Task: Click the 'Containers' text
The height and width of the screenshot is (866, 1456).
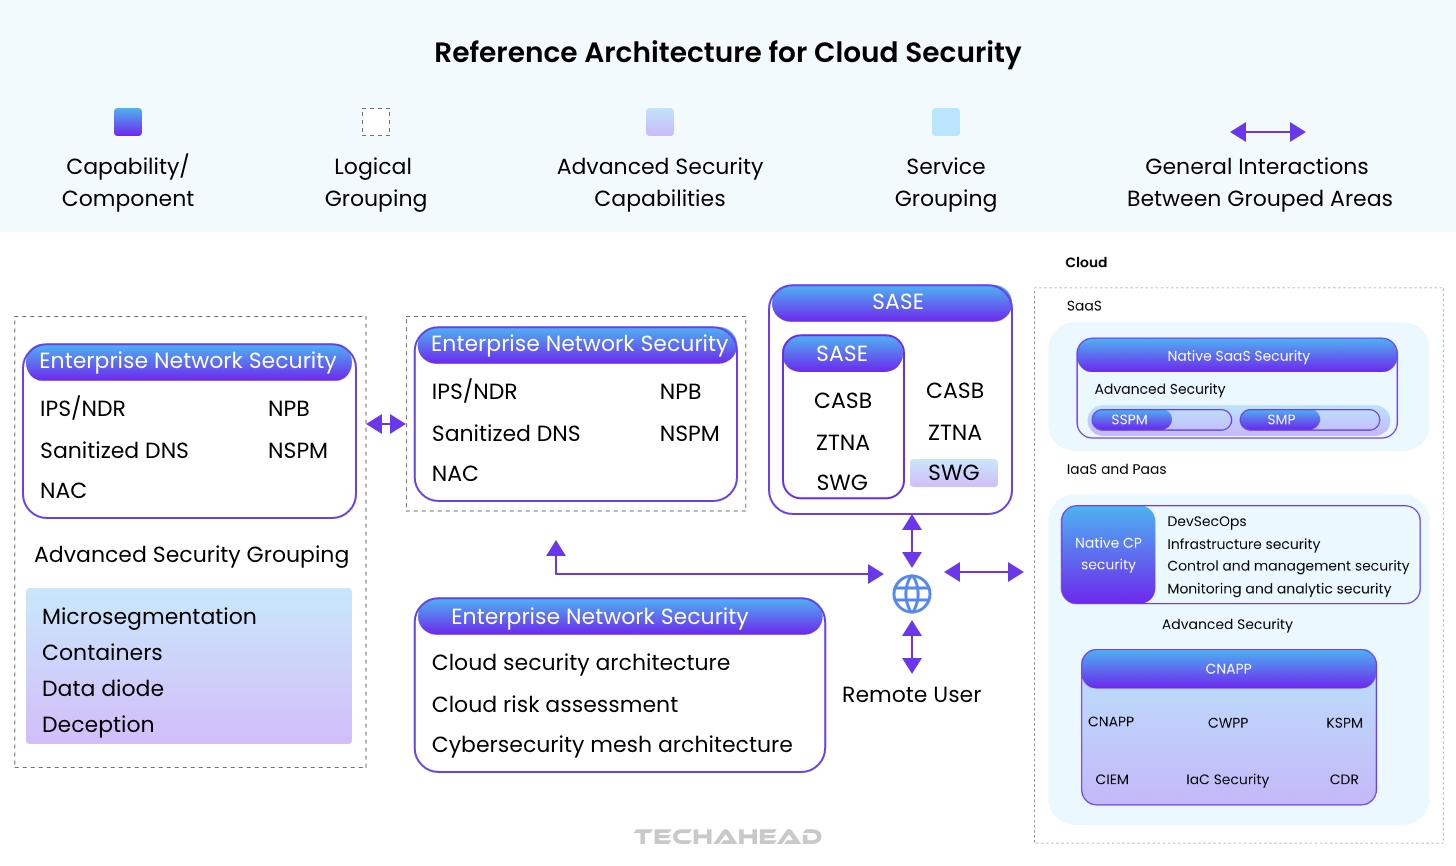Action: click(102, 652)
